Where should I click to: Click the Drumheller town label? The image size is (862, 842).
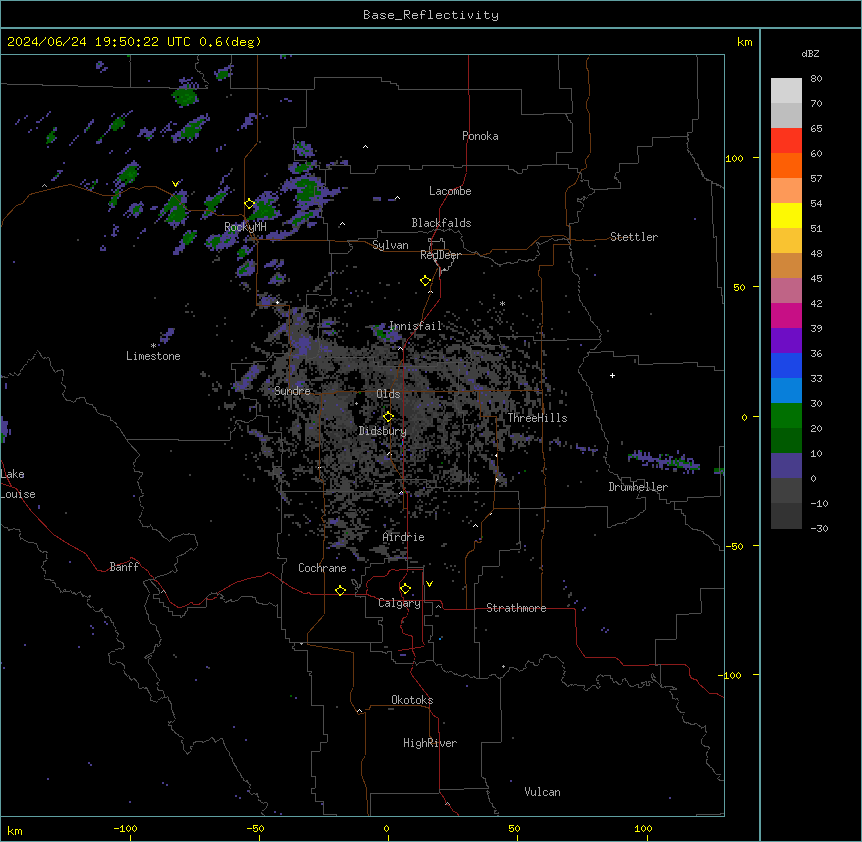click(x=638, y=487)
